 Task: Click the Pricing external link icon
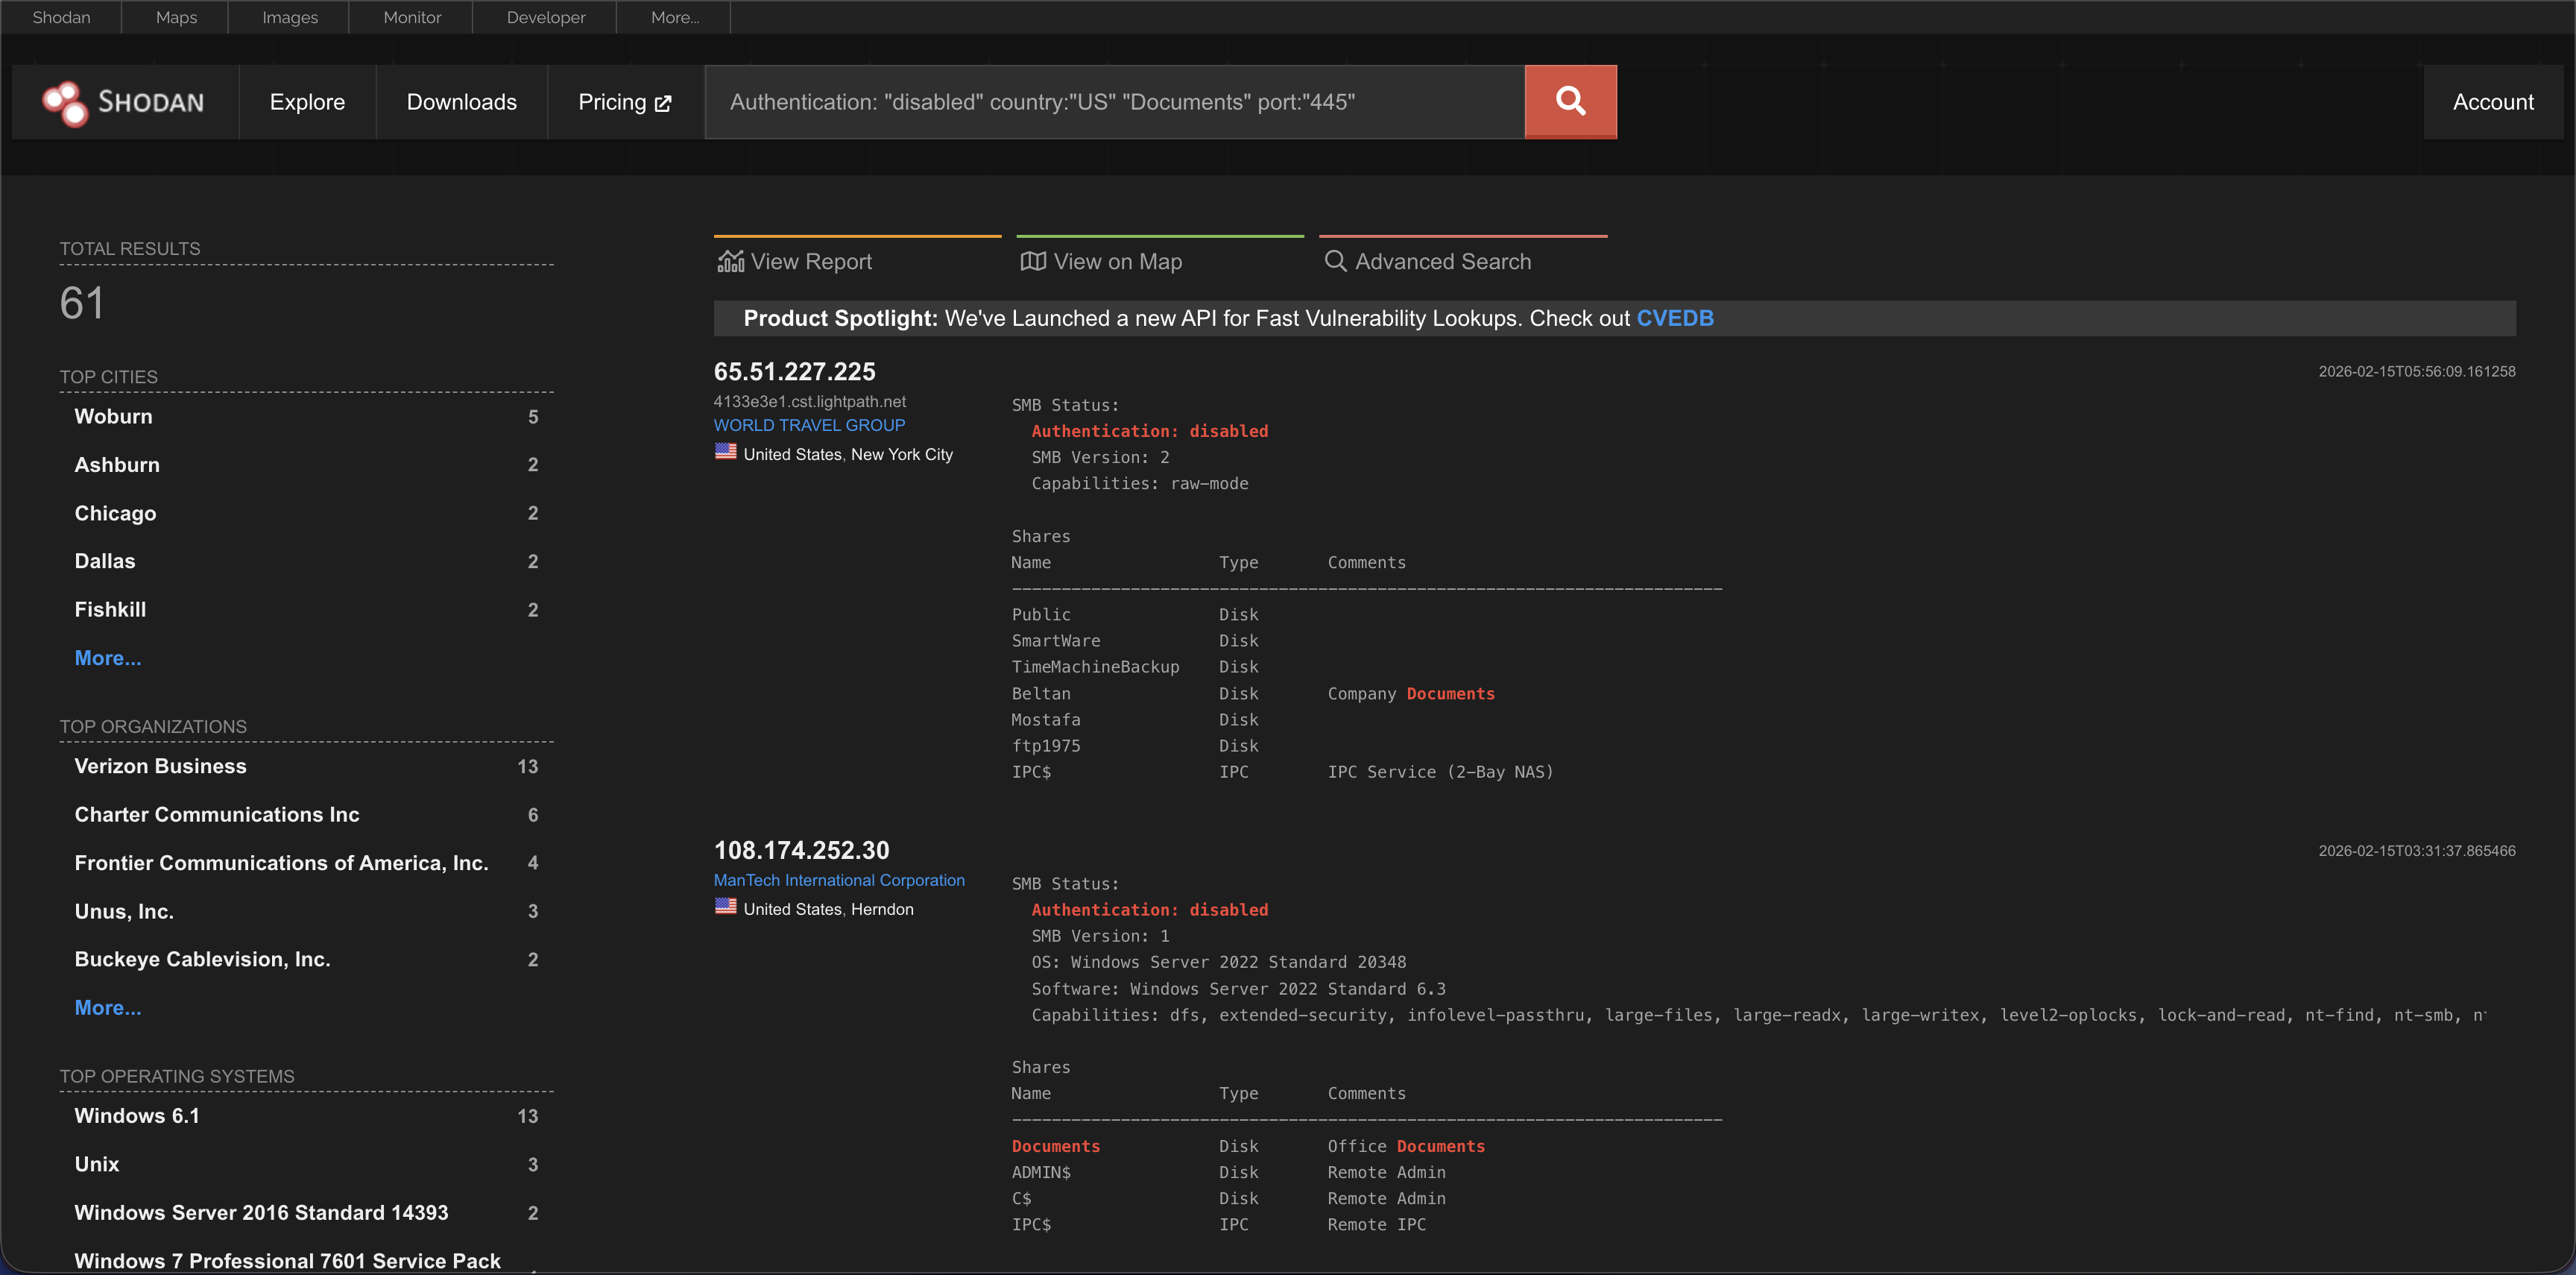point(663,103)
